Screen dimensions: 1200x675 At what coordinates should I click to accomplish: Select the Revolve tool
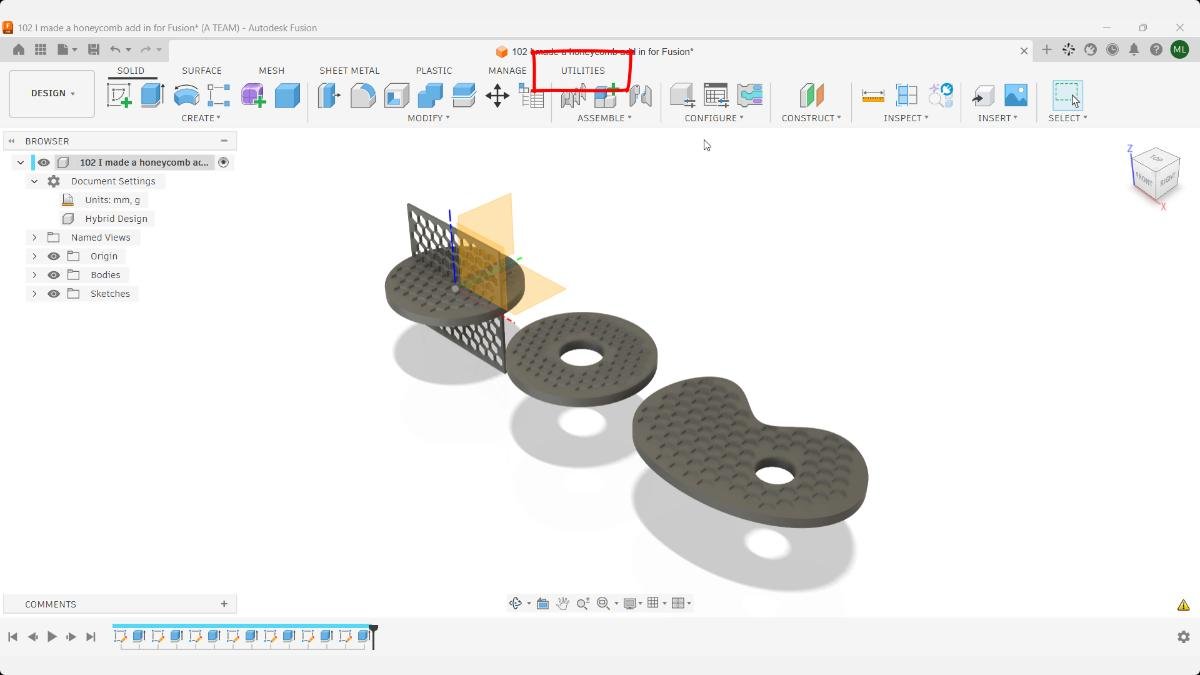click(x=186, y=95)
